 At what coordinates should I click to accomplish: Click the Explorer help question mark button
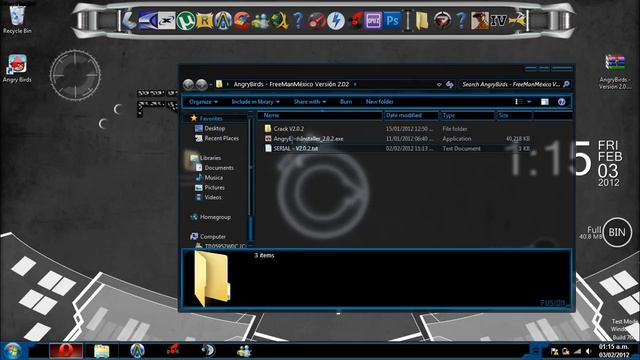click(562, 102)
